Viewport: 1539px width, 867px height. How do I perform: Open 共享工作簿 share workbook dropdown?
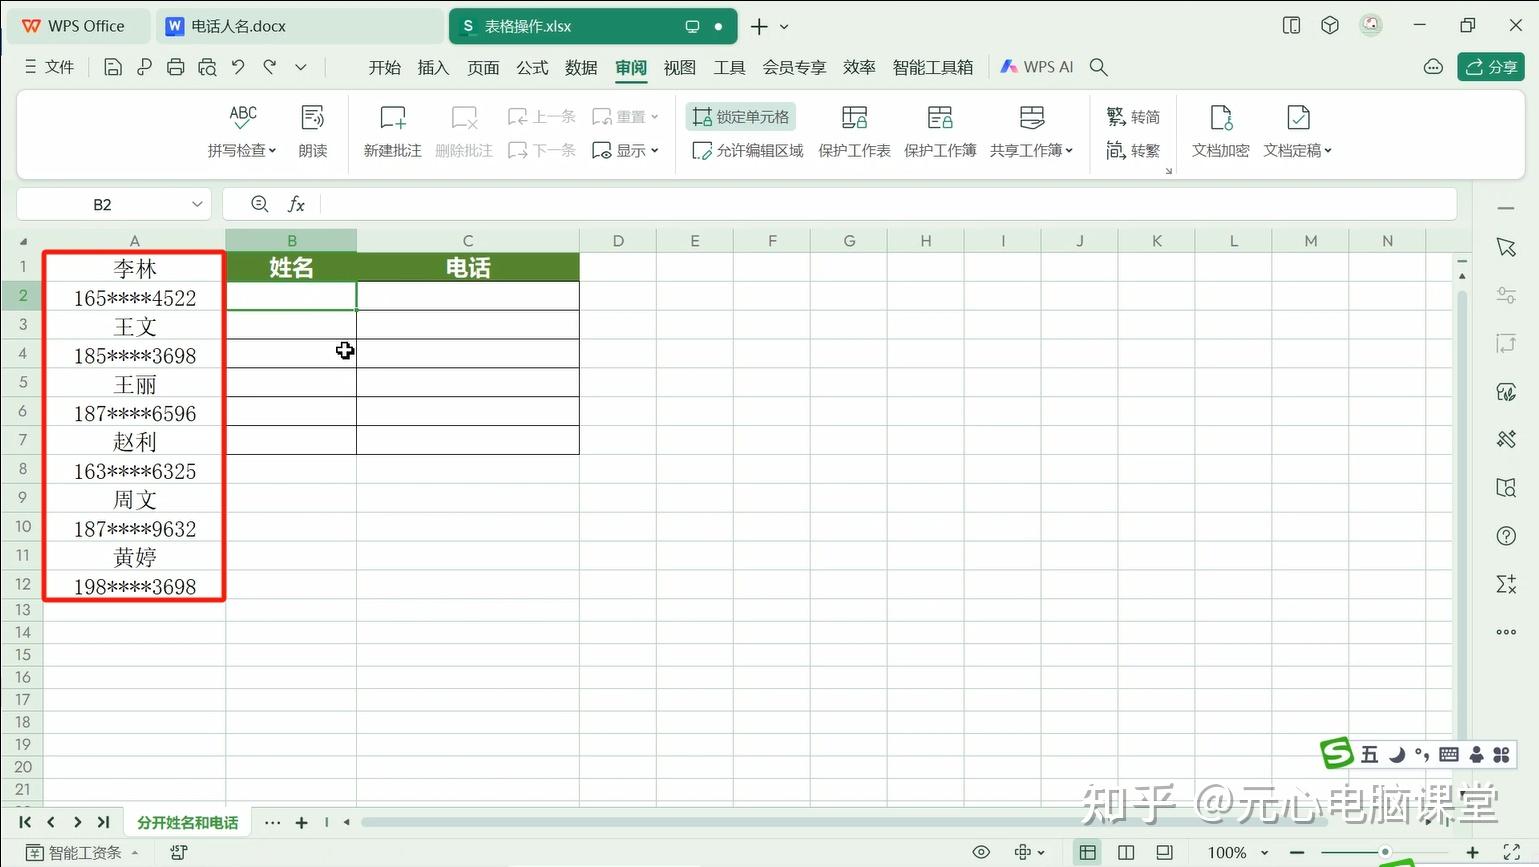tap(1032, 131)
